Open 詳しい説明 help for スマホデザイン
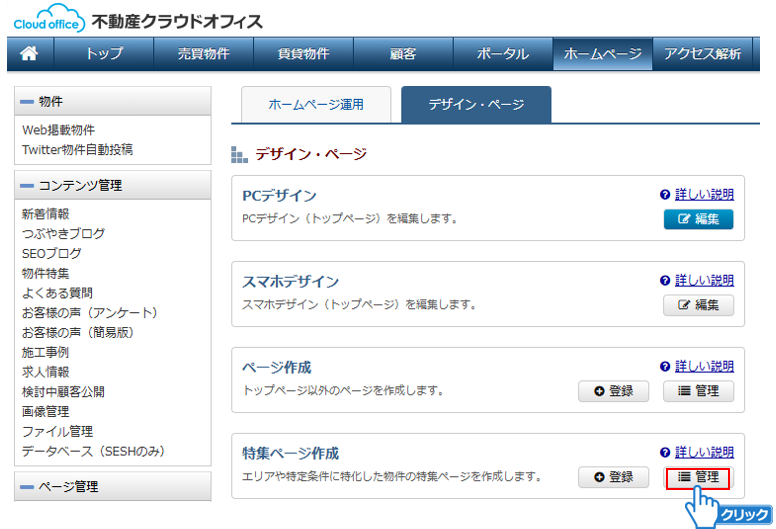The height and width of the screenshot is (529, 776). tap(703, 281)
